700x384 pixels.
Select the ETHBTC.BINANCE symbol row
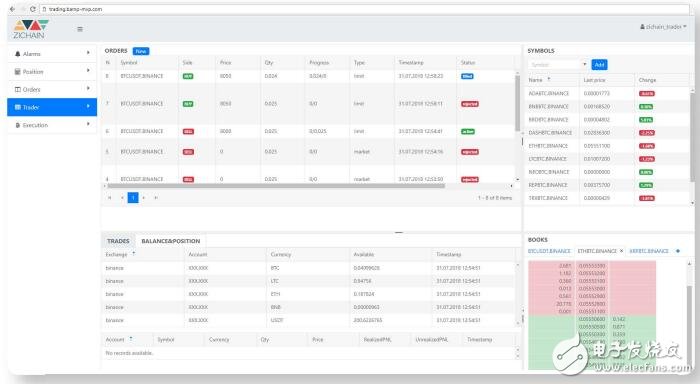pos(607,146)
